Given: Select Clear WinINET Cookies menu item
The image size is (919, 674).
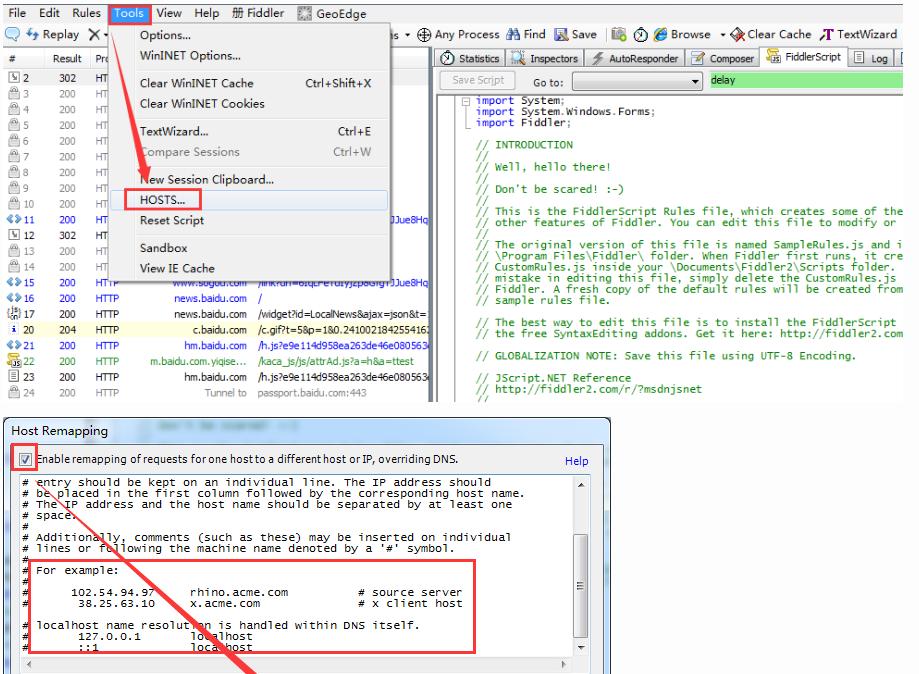Looking at the screenshot, I should (249, 104).
